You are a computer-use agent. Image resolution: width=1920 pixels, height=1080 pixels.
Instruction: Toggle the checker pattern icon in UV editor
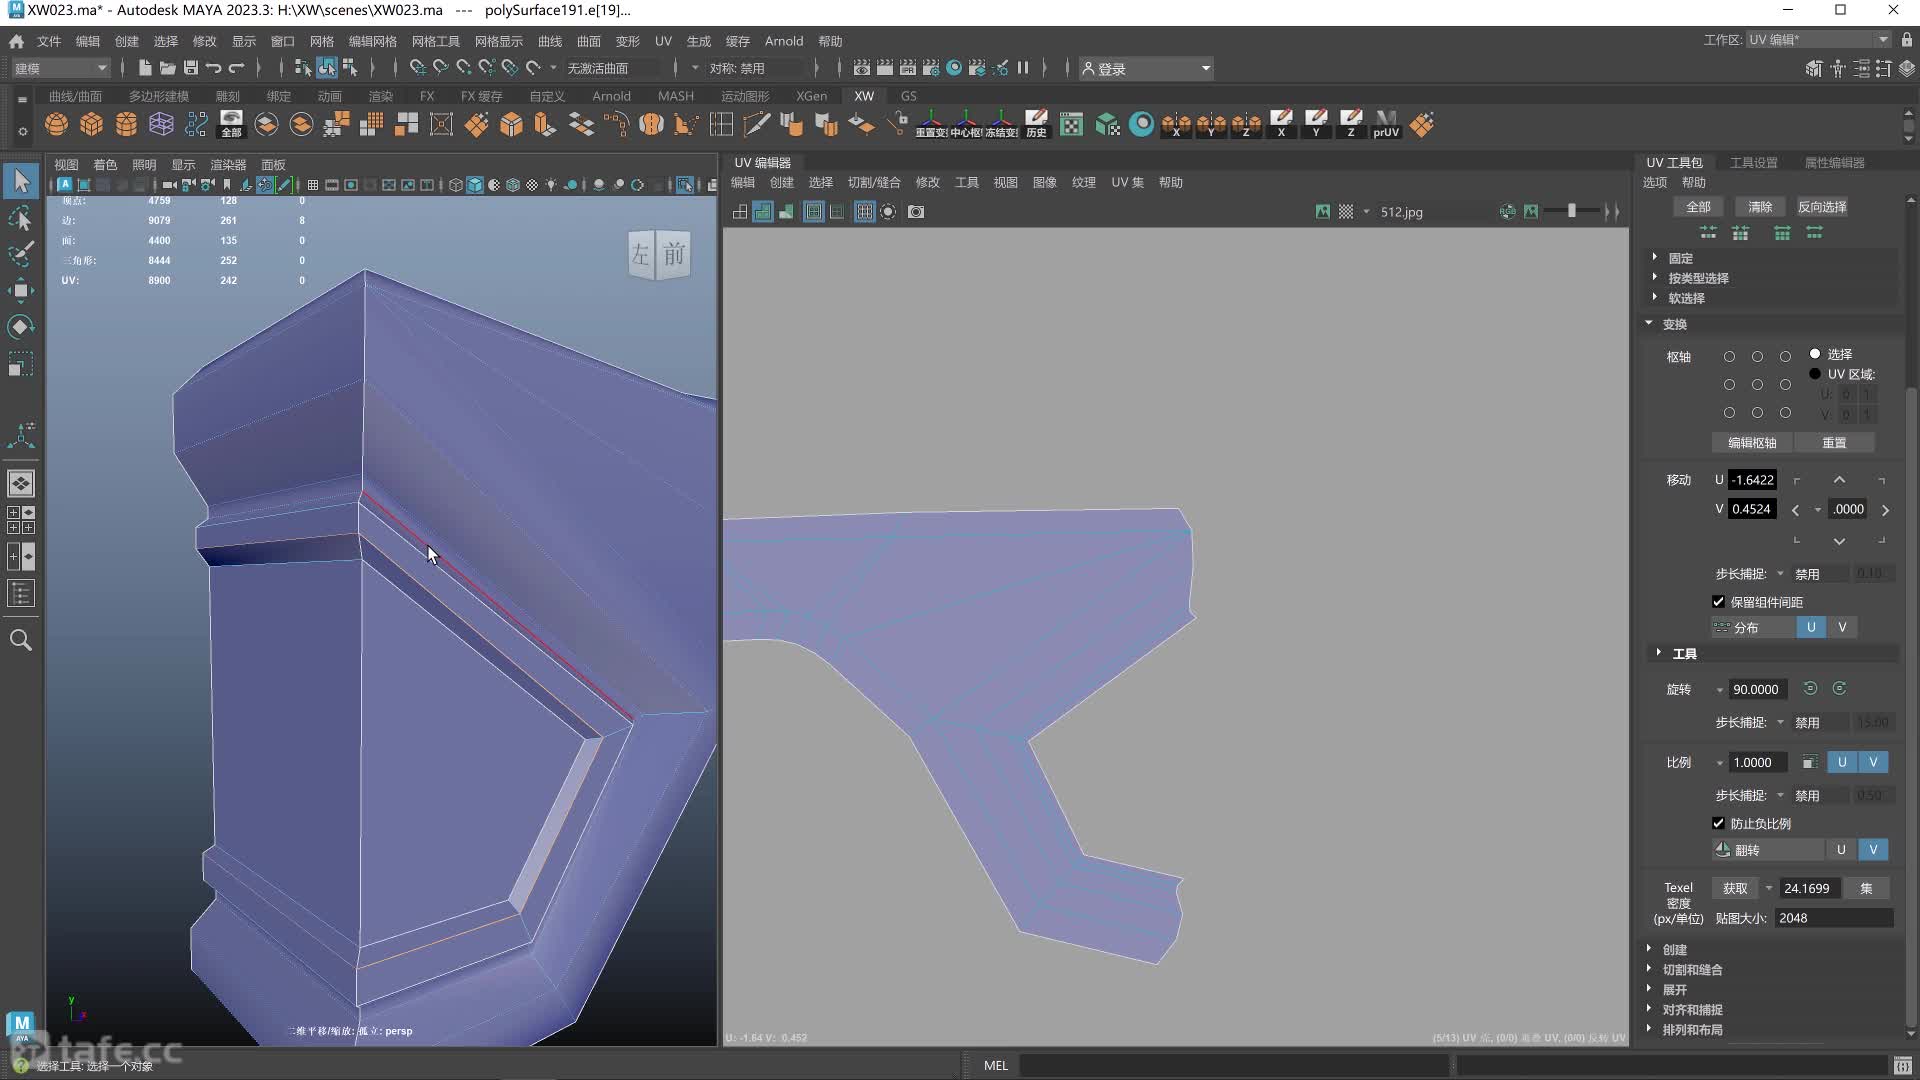point(1346,212)
